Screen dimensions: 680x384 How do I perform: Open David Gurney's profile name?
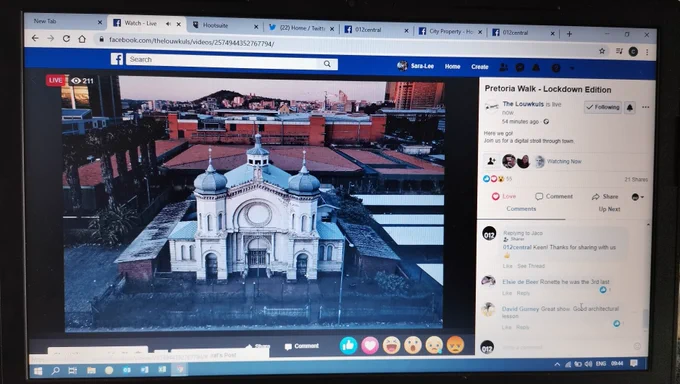point(520,309)
